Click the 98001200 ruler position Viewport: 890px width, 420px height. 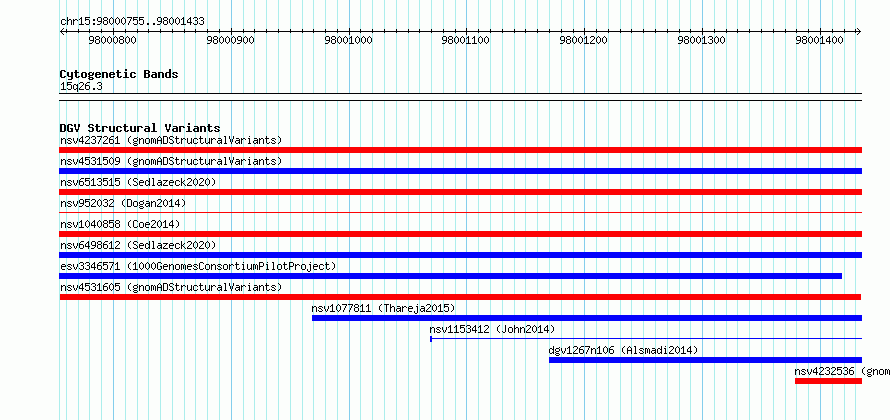(x=585, y=40)
